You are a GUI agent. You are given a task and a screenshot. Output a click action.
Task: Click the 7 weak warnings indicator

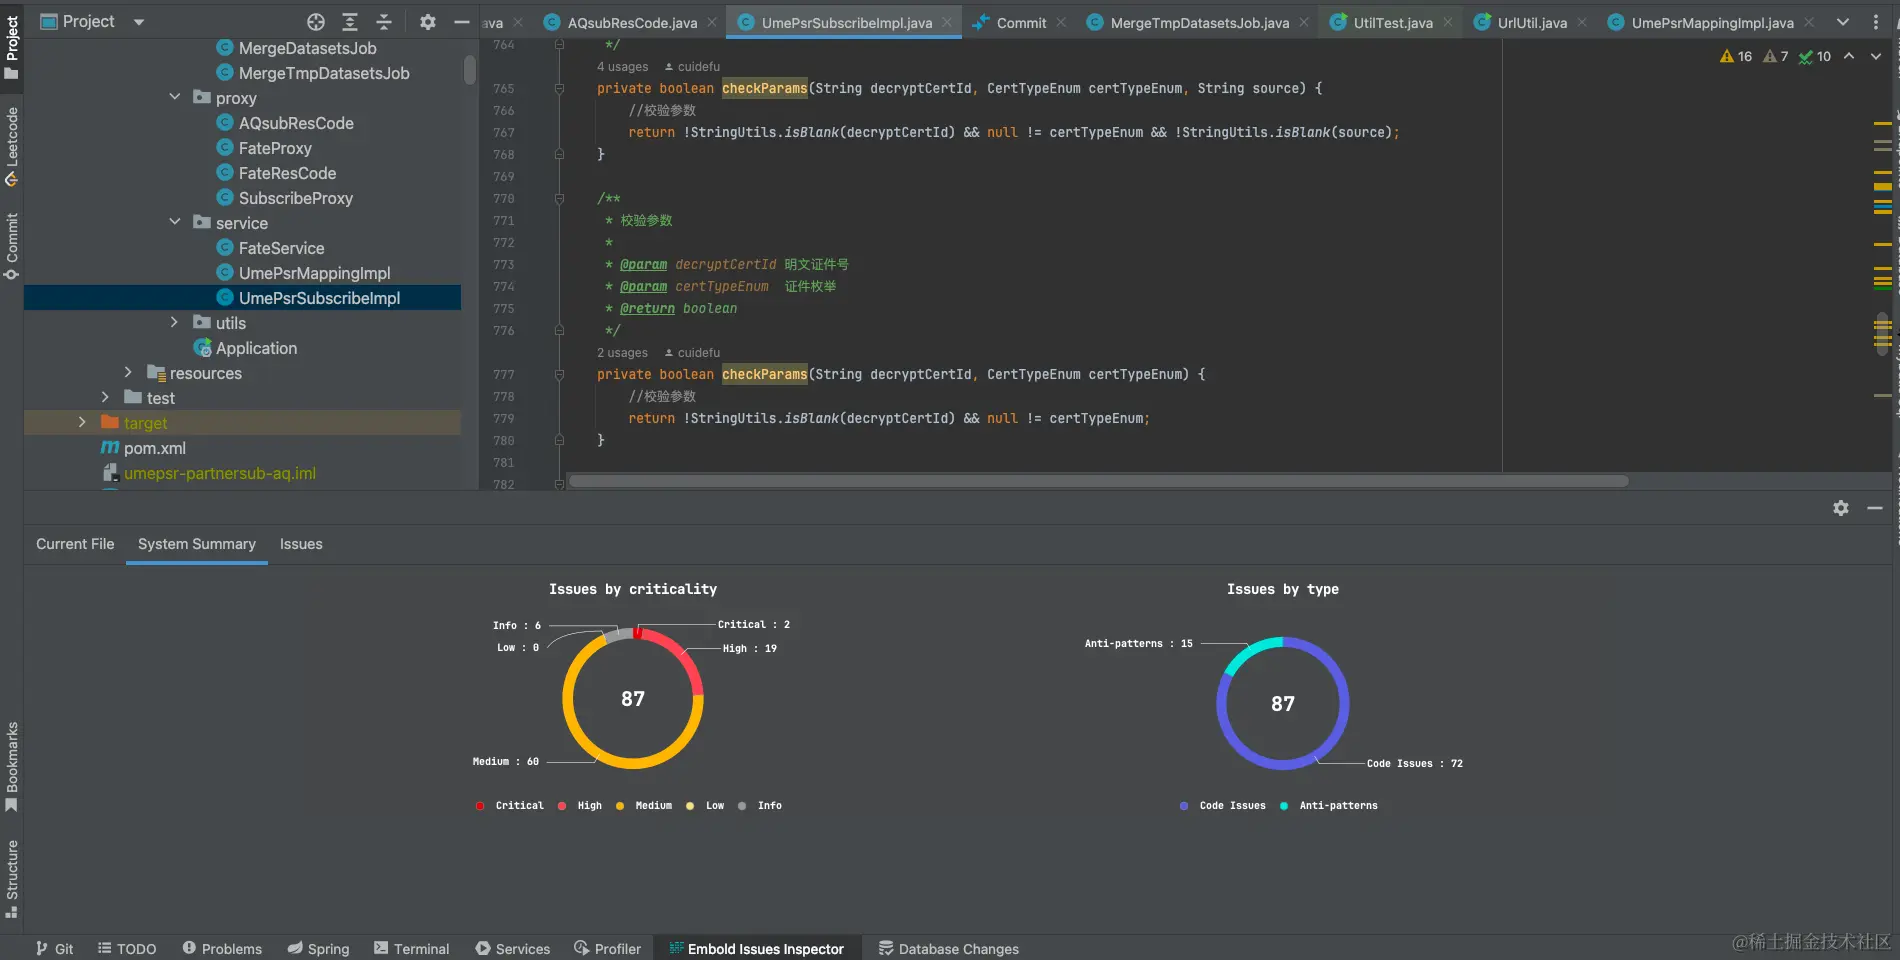tap(1776, 56)
